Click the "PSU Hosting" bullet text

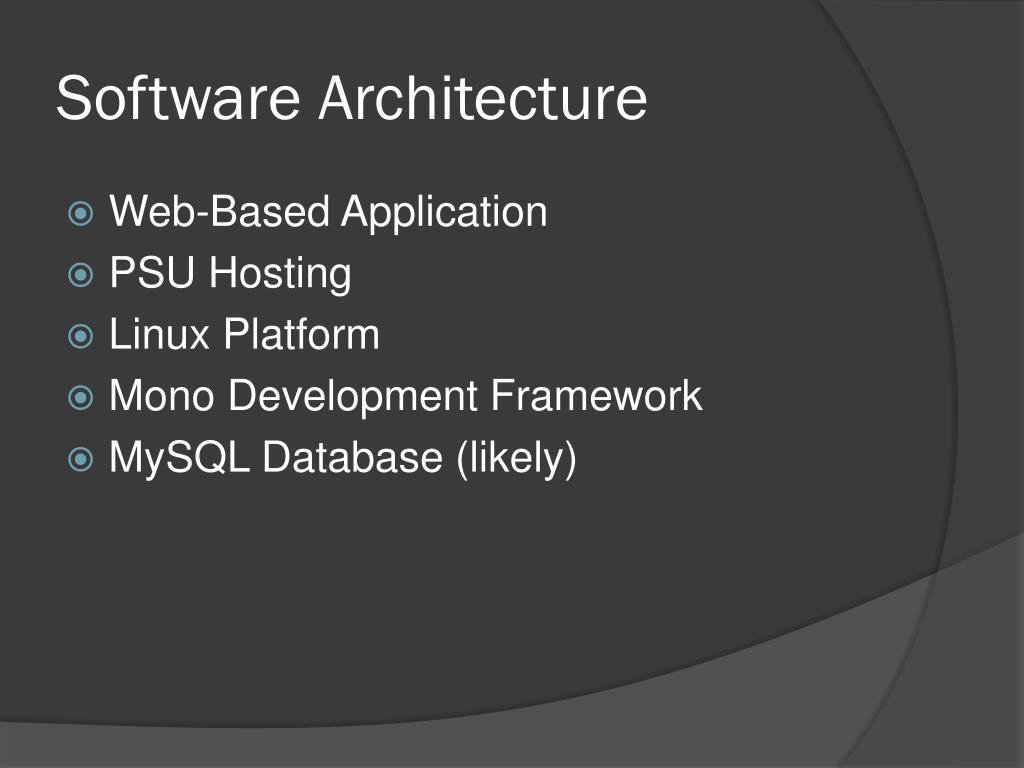point(230,273)
